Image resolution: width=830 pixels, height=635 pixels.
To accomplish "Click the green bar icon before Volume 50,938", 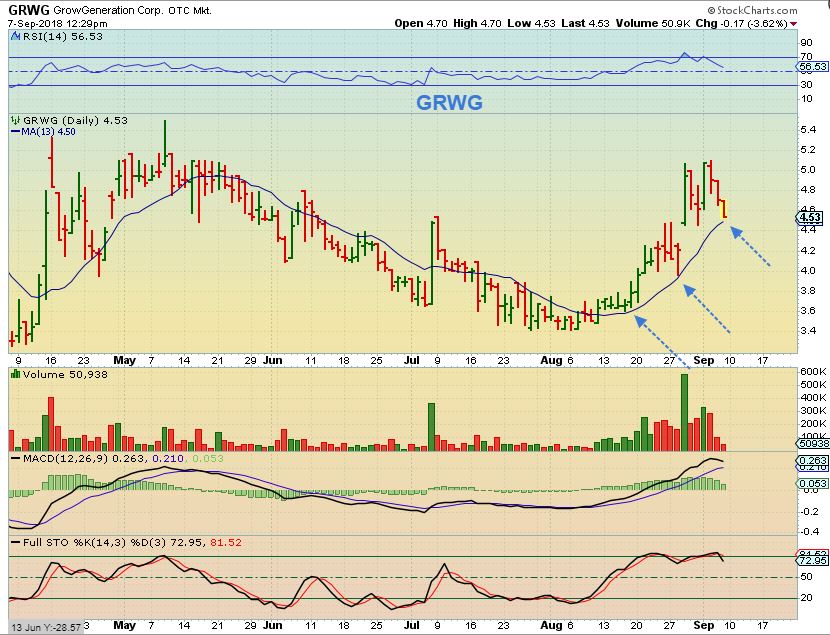I will coord(15,374).
